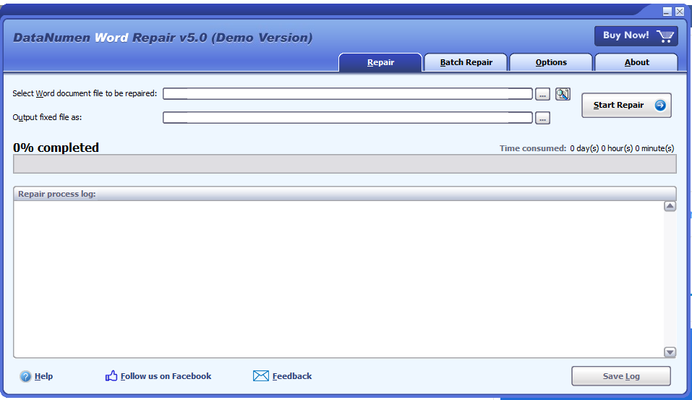The height and width of the screenshot is (400, 692).
Task: Click the Facebook thumbs-up icon
Action: click(111, 376)
